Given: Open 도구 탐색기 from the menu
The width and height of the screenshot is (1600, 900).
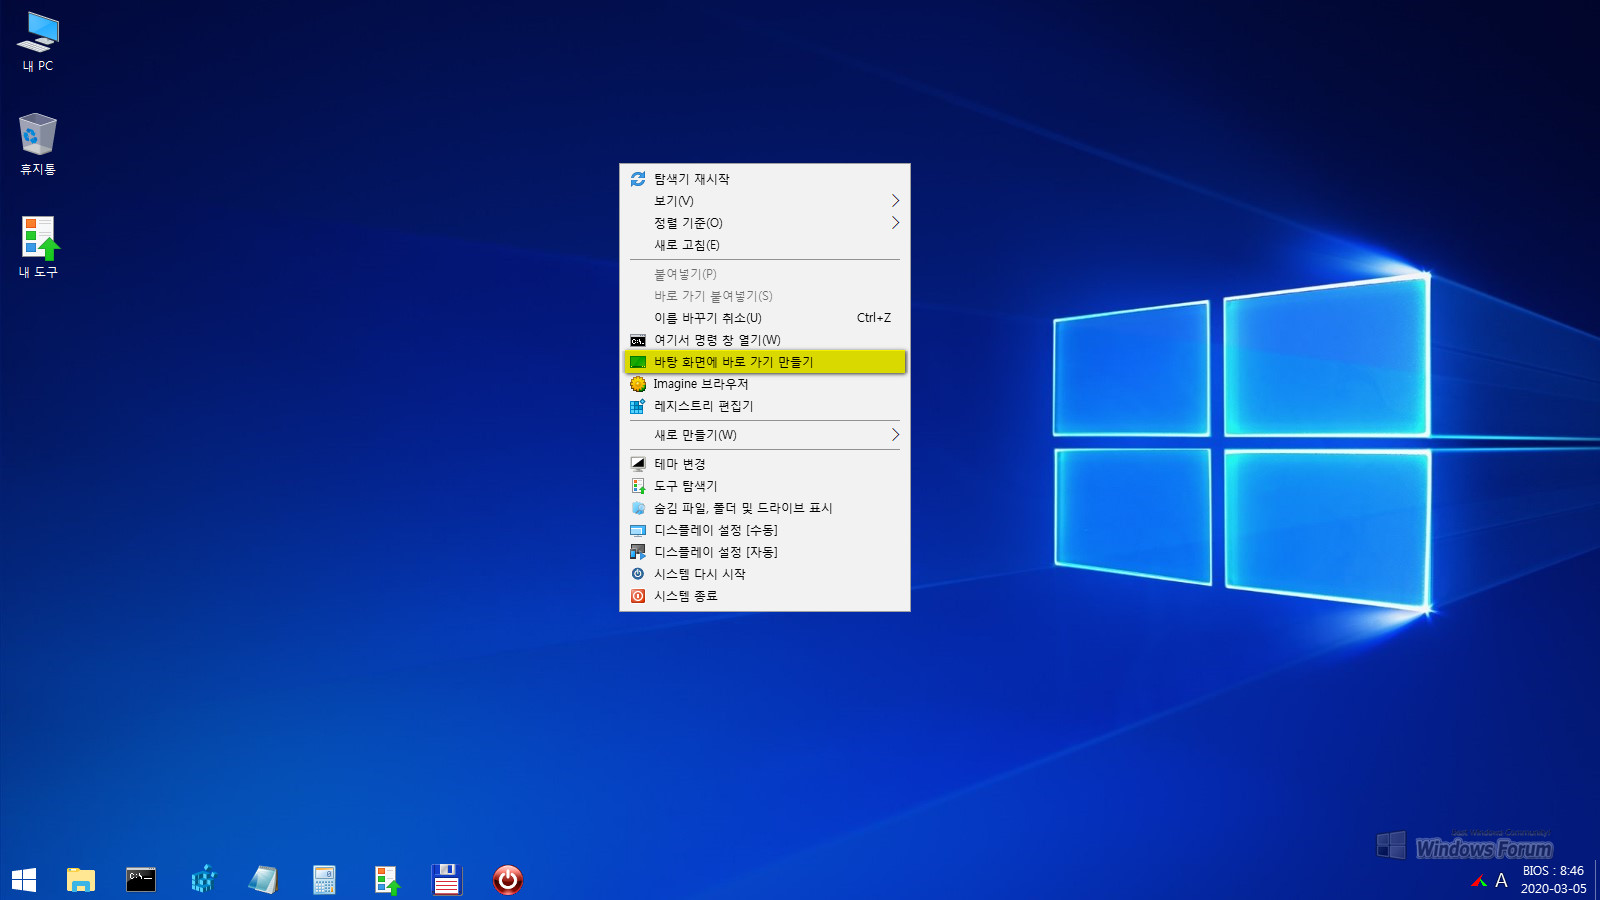Looking at the screenshot, I should pos(765,486).
